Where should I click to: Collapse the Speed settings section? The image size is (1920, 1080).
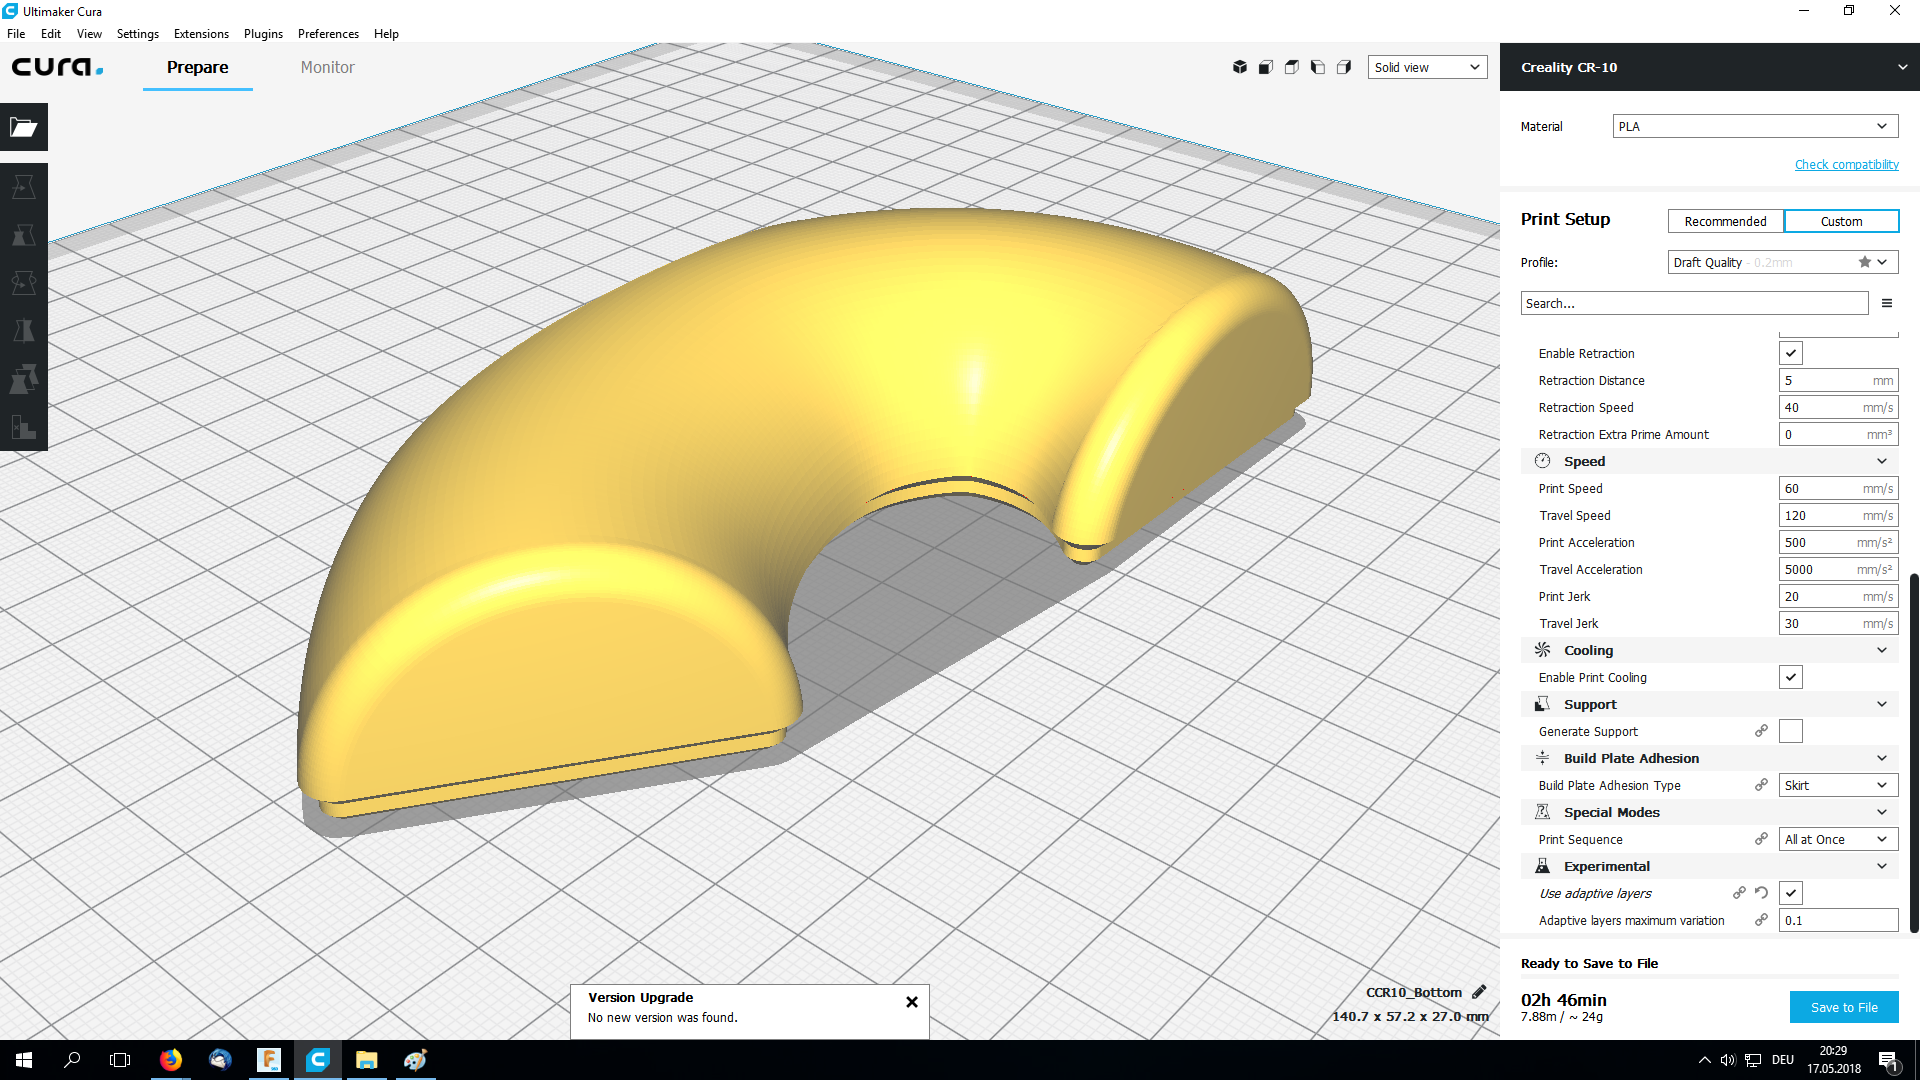pos(1710,461)
